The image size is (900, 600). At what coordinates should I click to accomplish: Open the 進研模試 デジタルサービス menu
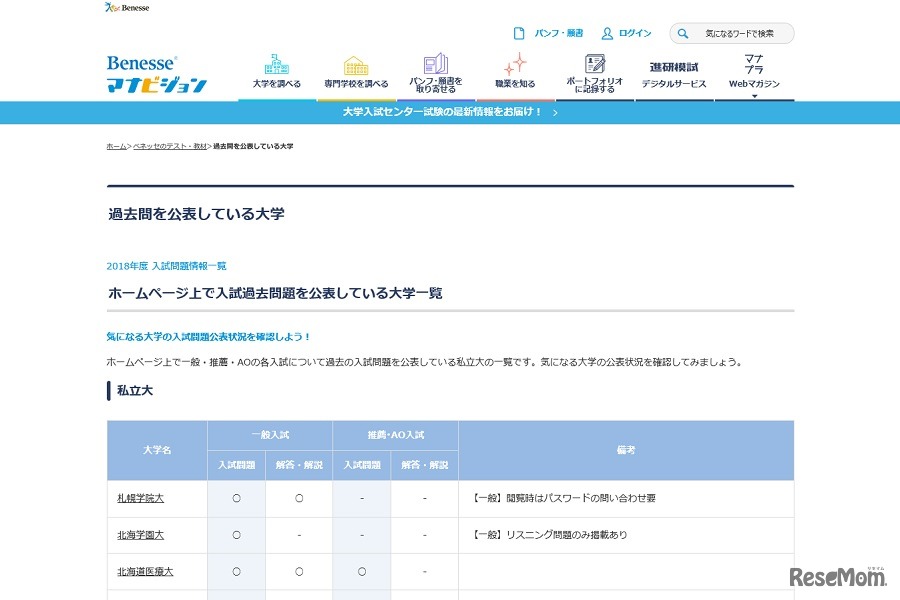coord(674,75)
